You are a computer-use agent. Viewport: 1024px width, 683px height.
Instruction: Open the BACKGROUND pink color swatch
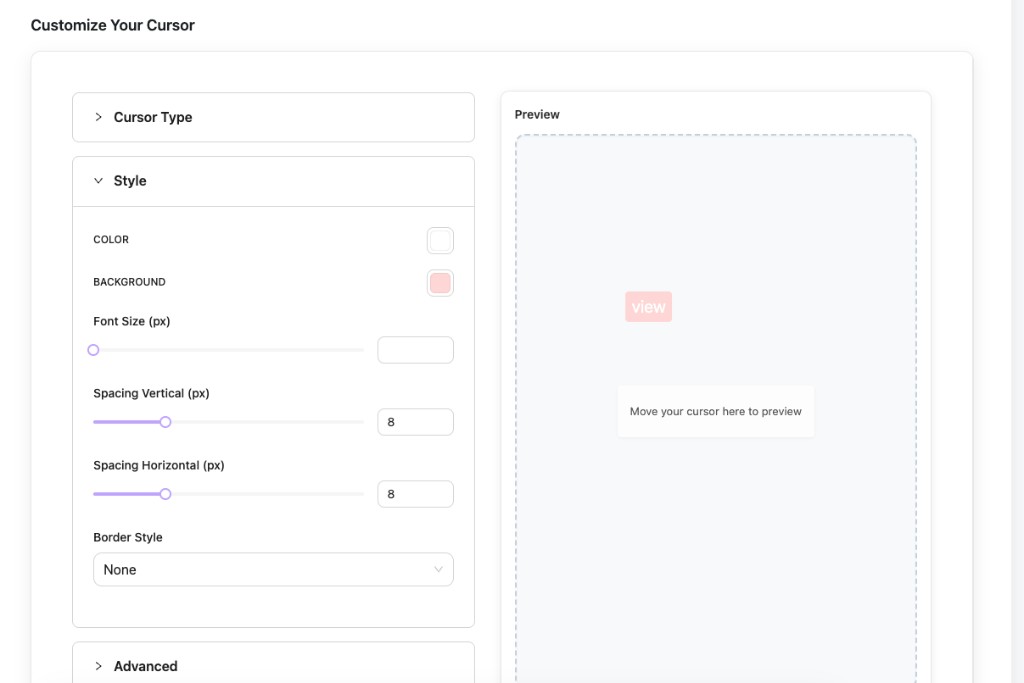click(x=440, y=283)
